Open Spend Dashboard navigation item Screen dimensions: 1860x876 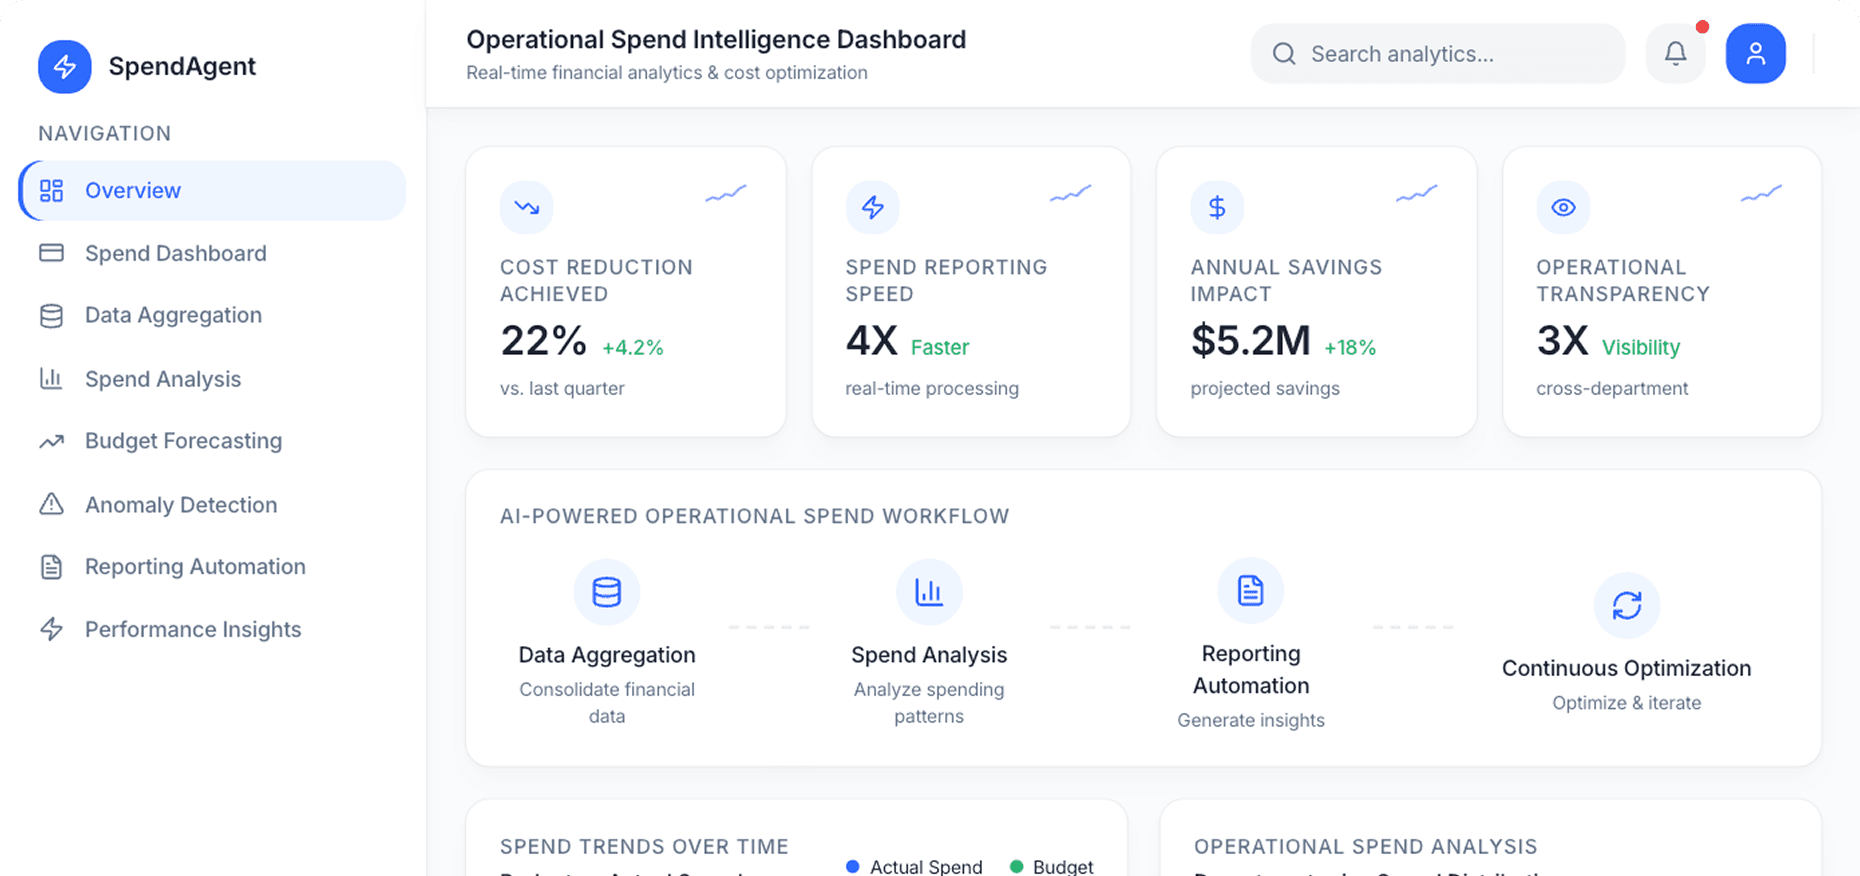(x=212, y=253)
